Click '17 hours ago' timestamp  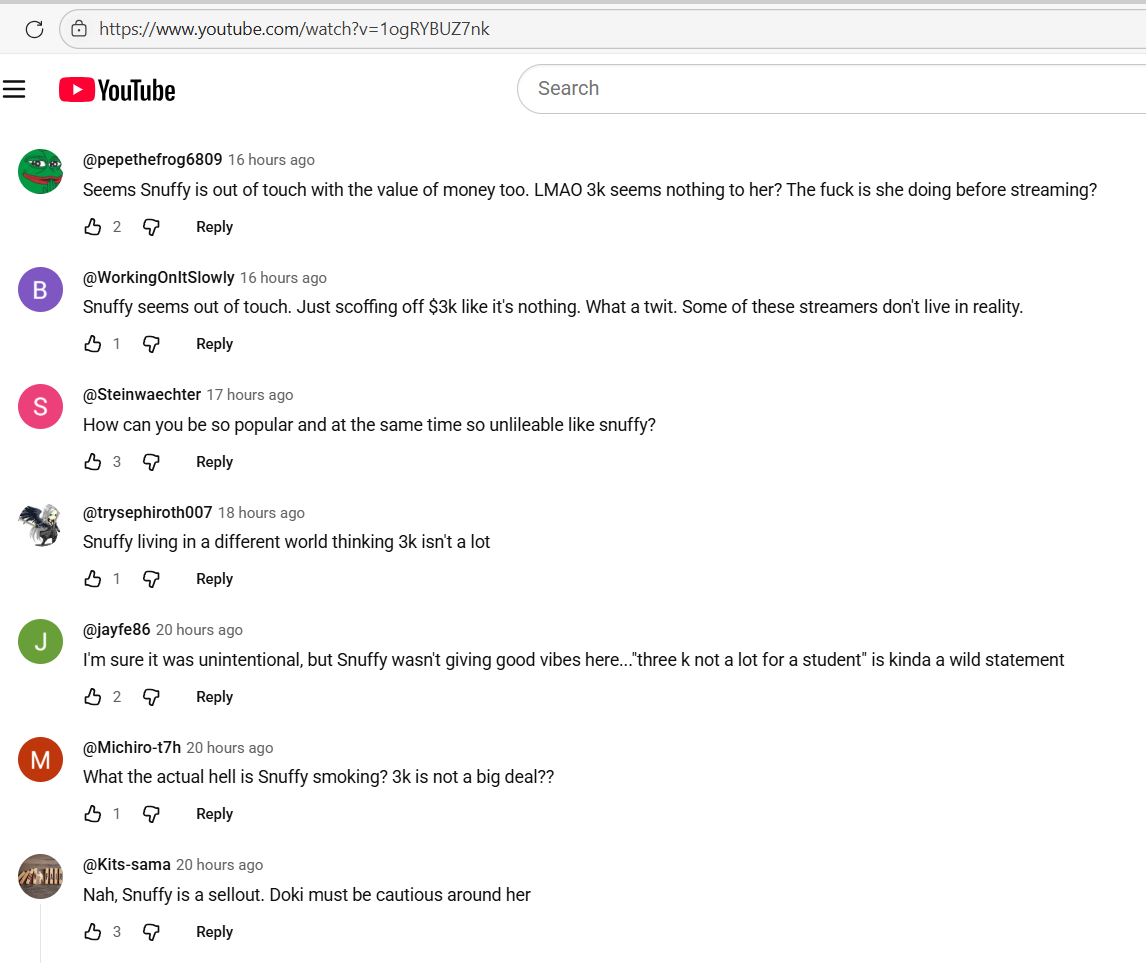pyautogui.click(x=250, y=395)
